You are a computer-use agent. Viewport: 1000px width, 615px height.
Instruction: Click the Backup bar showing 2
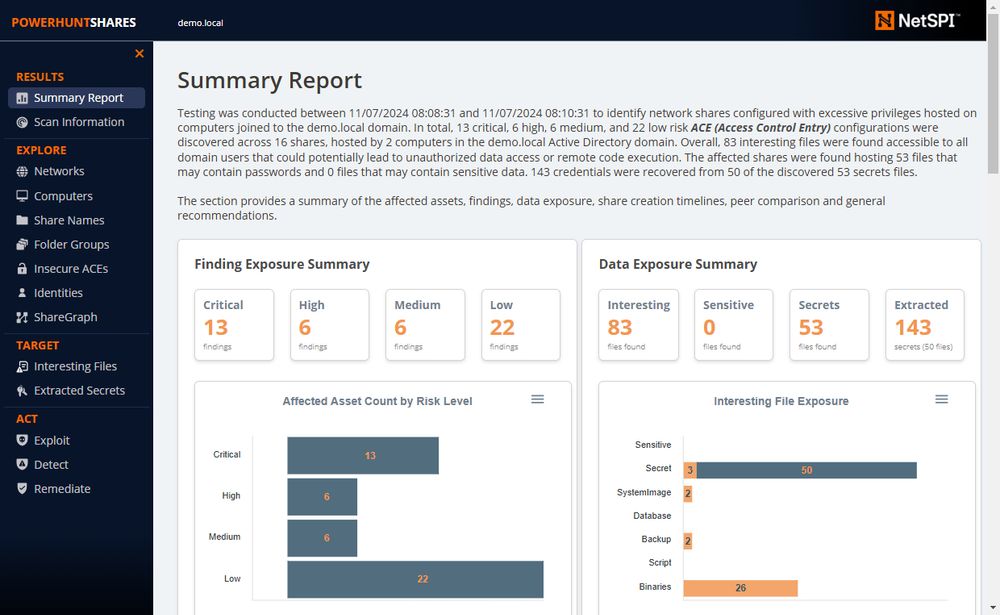(x=688, y=541)
